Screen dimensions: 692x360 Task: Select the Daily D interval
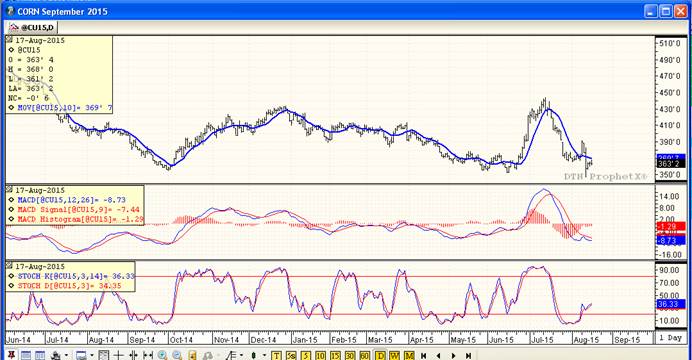[380, 356]
